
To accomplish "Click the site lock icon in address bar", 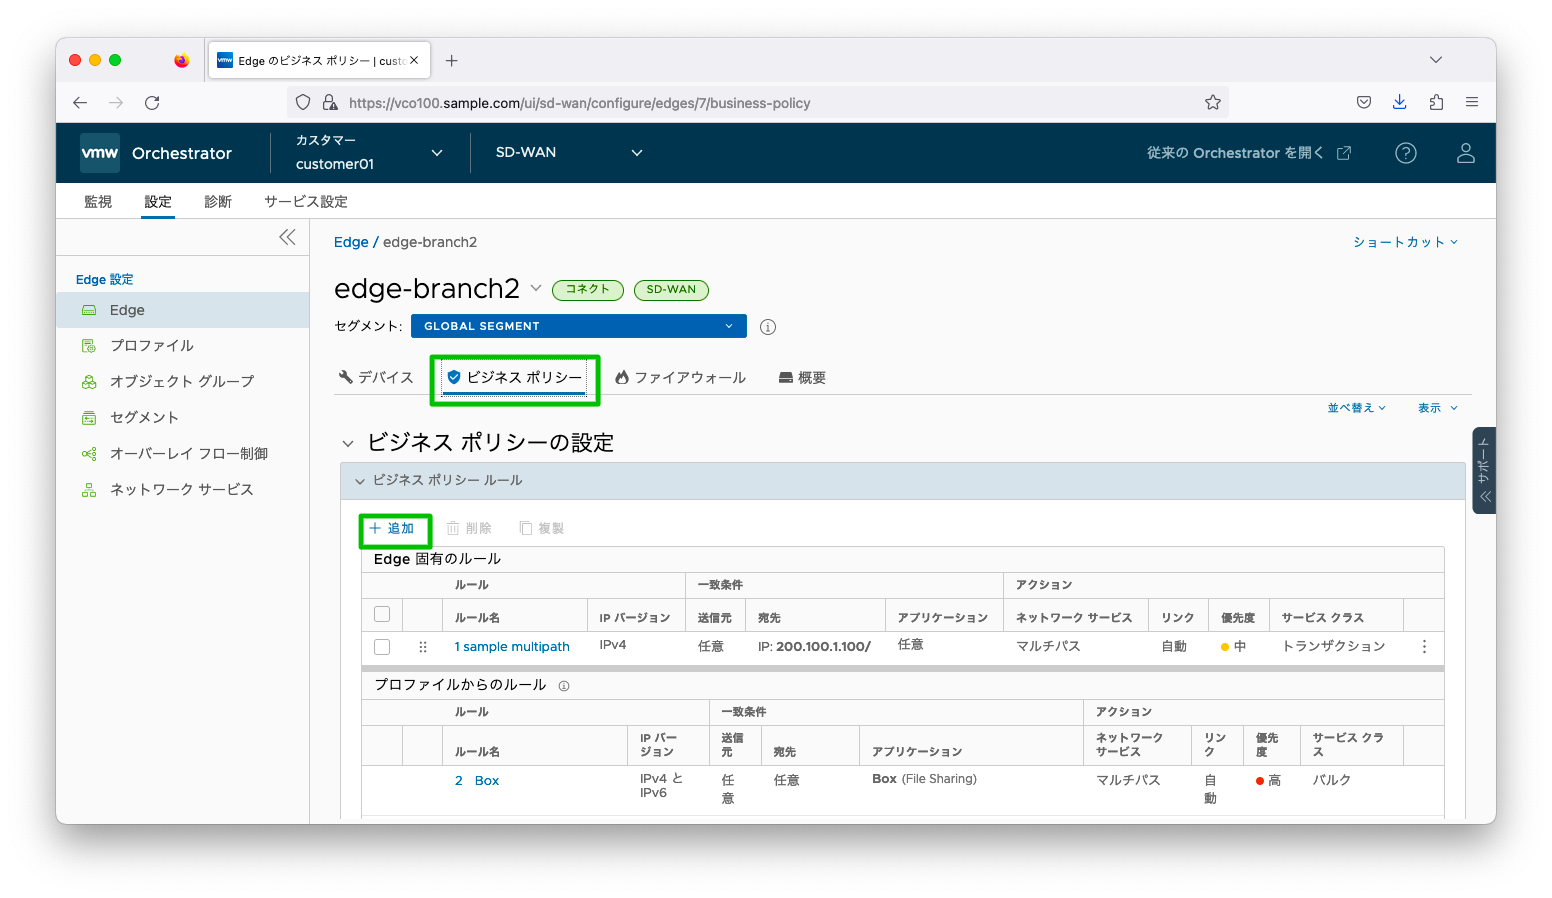I will coord(330,102).
